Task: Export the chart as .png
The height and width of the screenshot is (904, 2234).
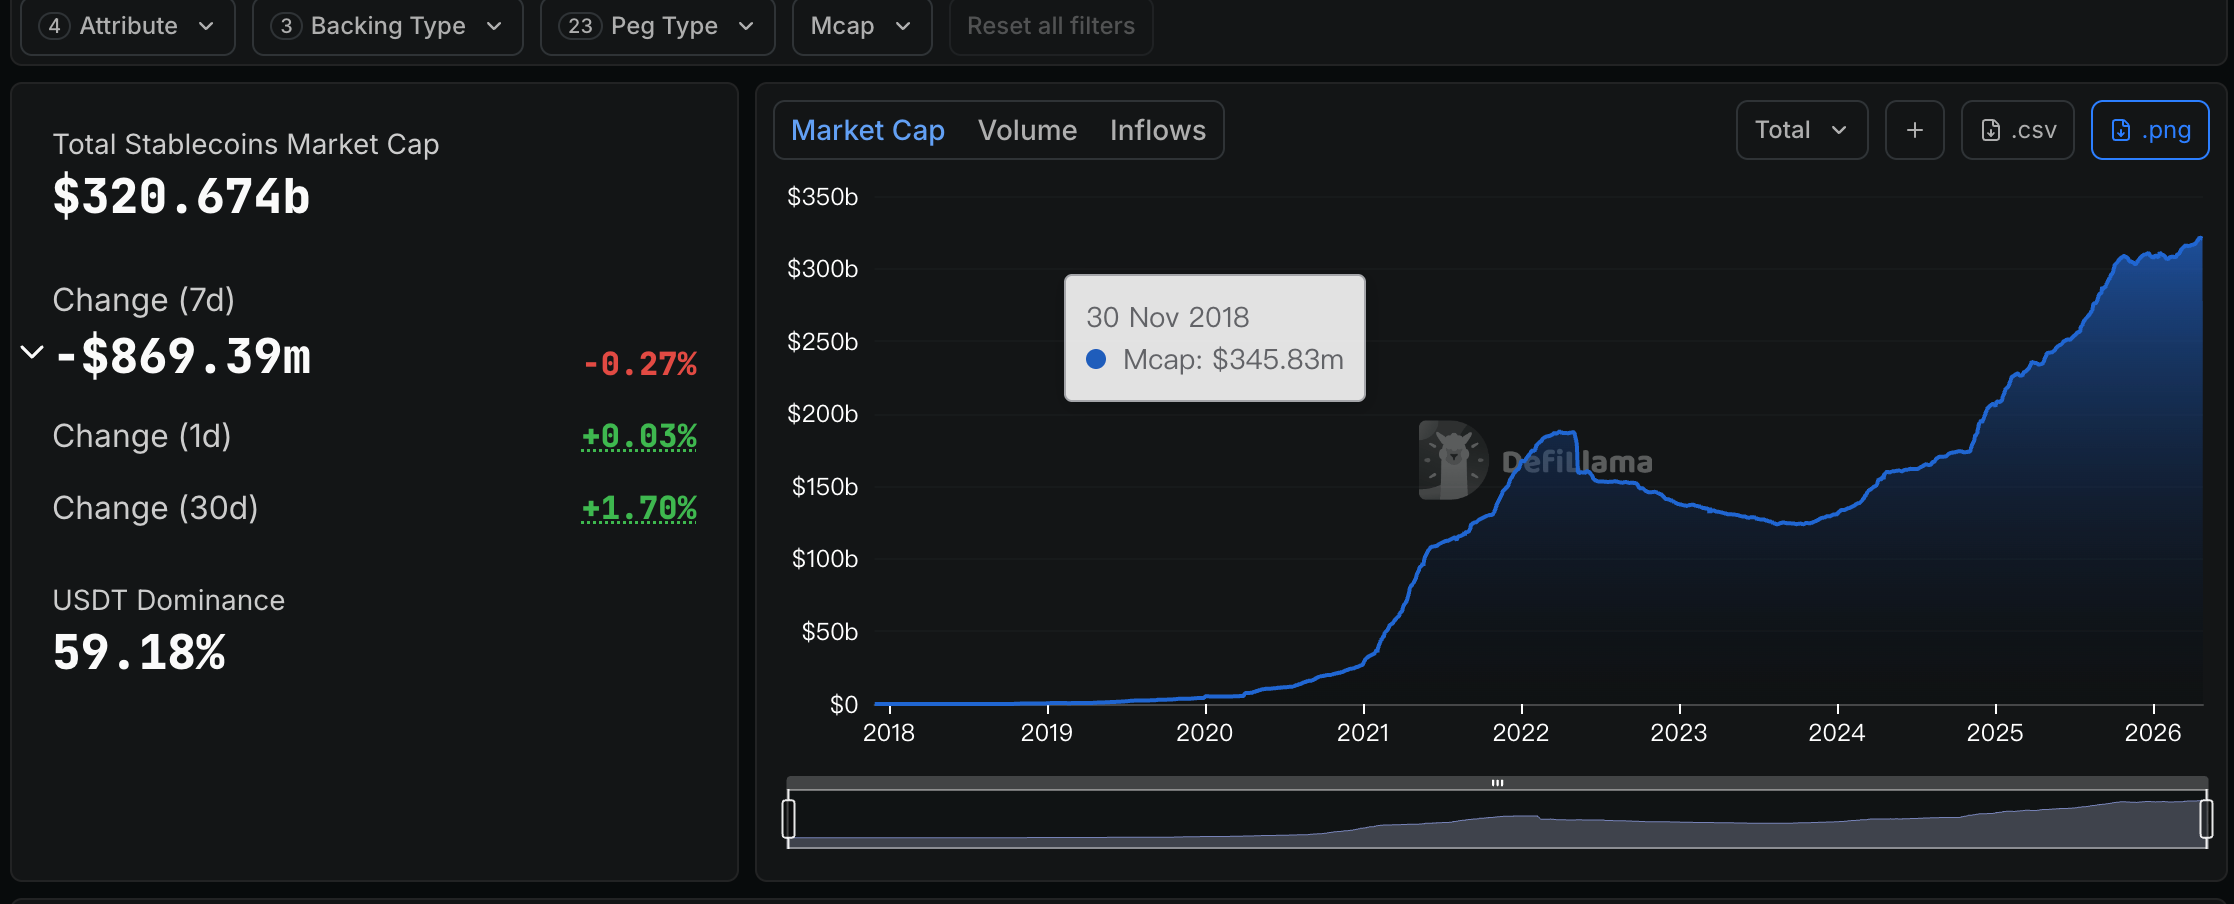Action: point(2149,130)
